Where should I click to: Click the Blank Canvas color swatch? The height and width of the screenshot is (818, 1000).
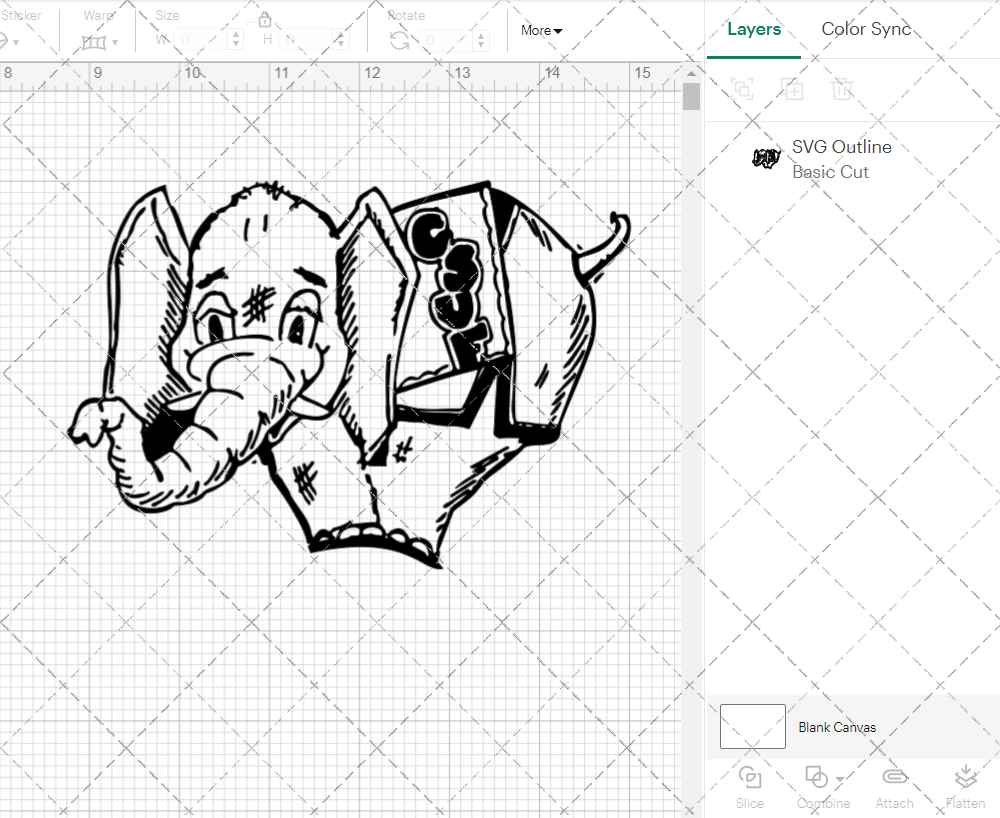click(752, 727)
